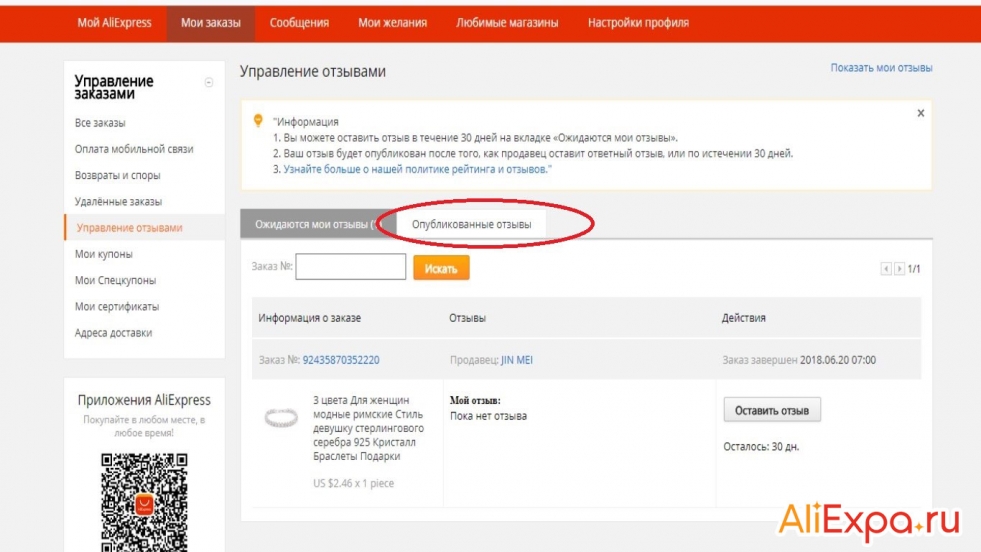Open the bracelet product thumbnail
Viewport: 981px width, 552px height.
pyautogui.click(x=281, y=419)
